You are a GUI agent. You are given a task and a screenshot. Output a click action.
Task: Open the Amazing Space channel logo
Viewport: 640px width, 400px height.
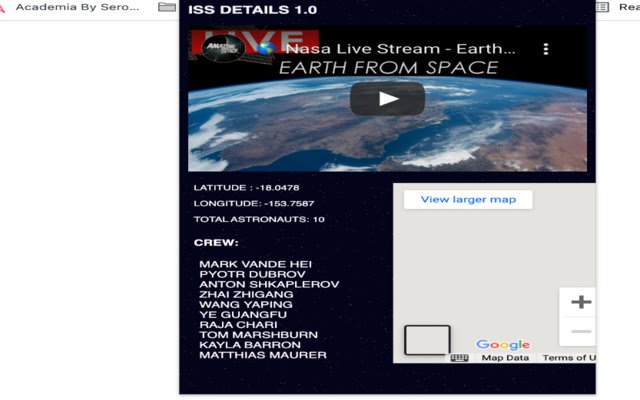[x=223, y=48]
